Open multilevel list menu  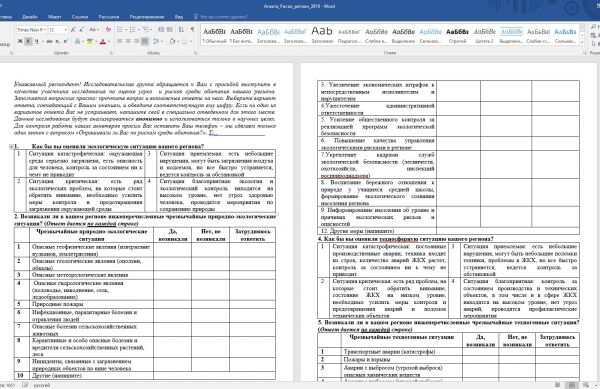coord(146,29)
